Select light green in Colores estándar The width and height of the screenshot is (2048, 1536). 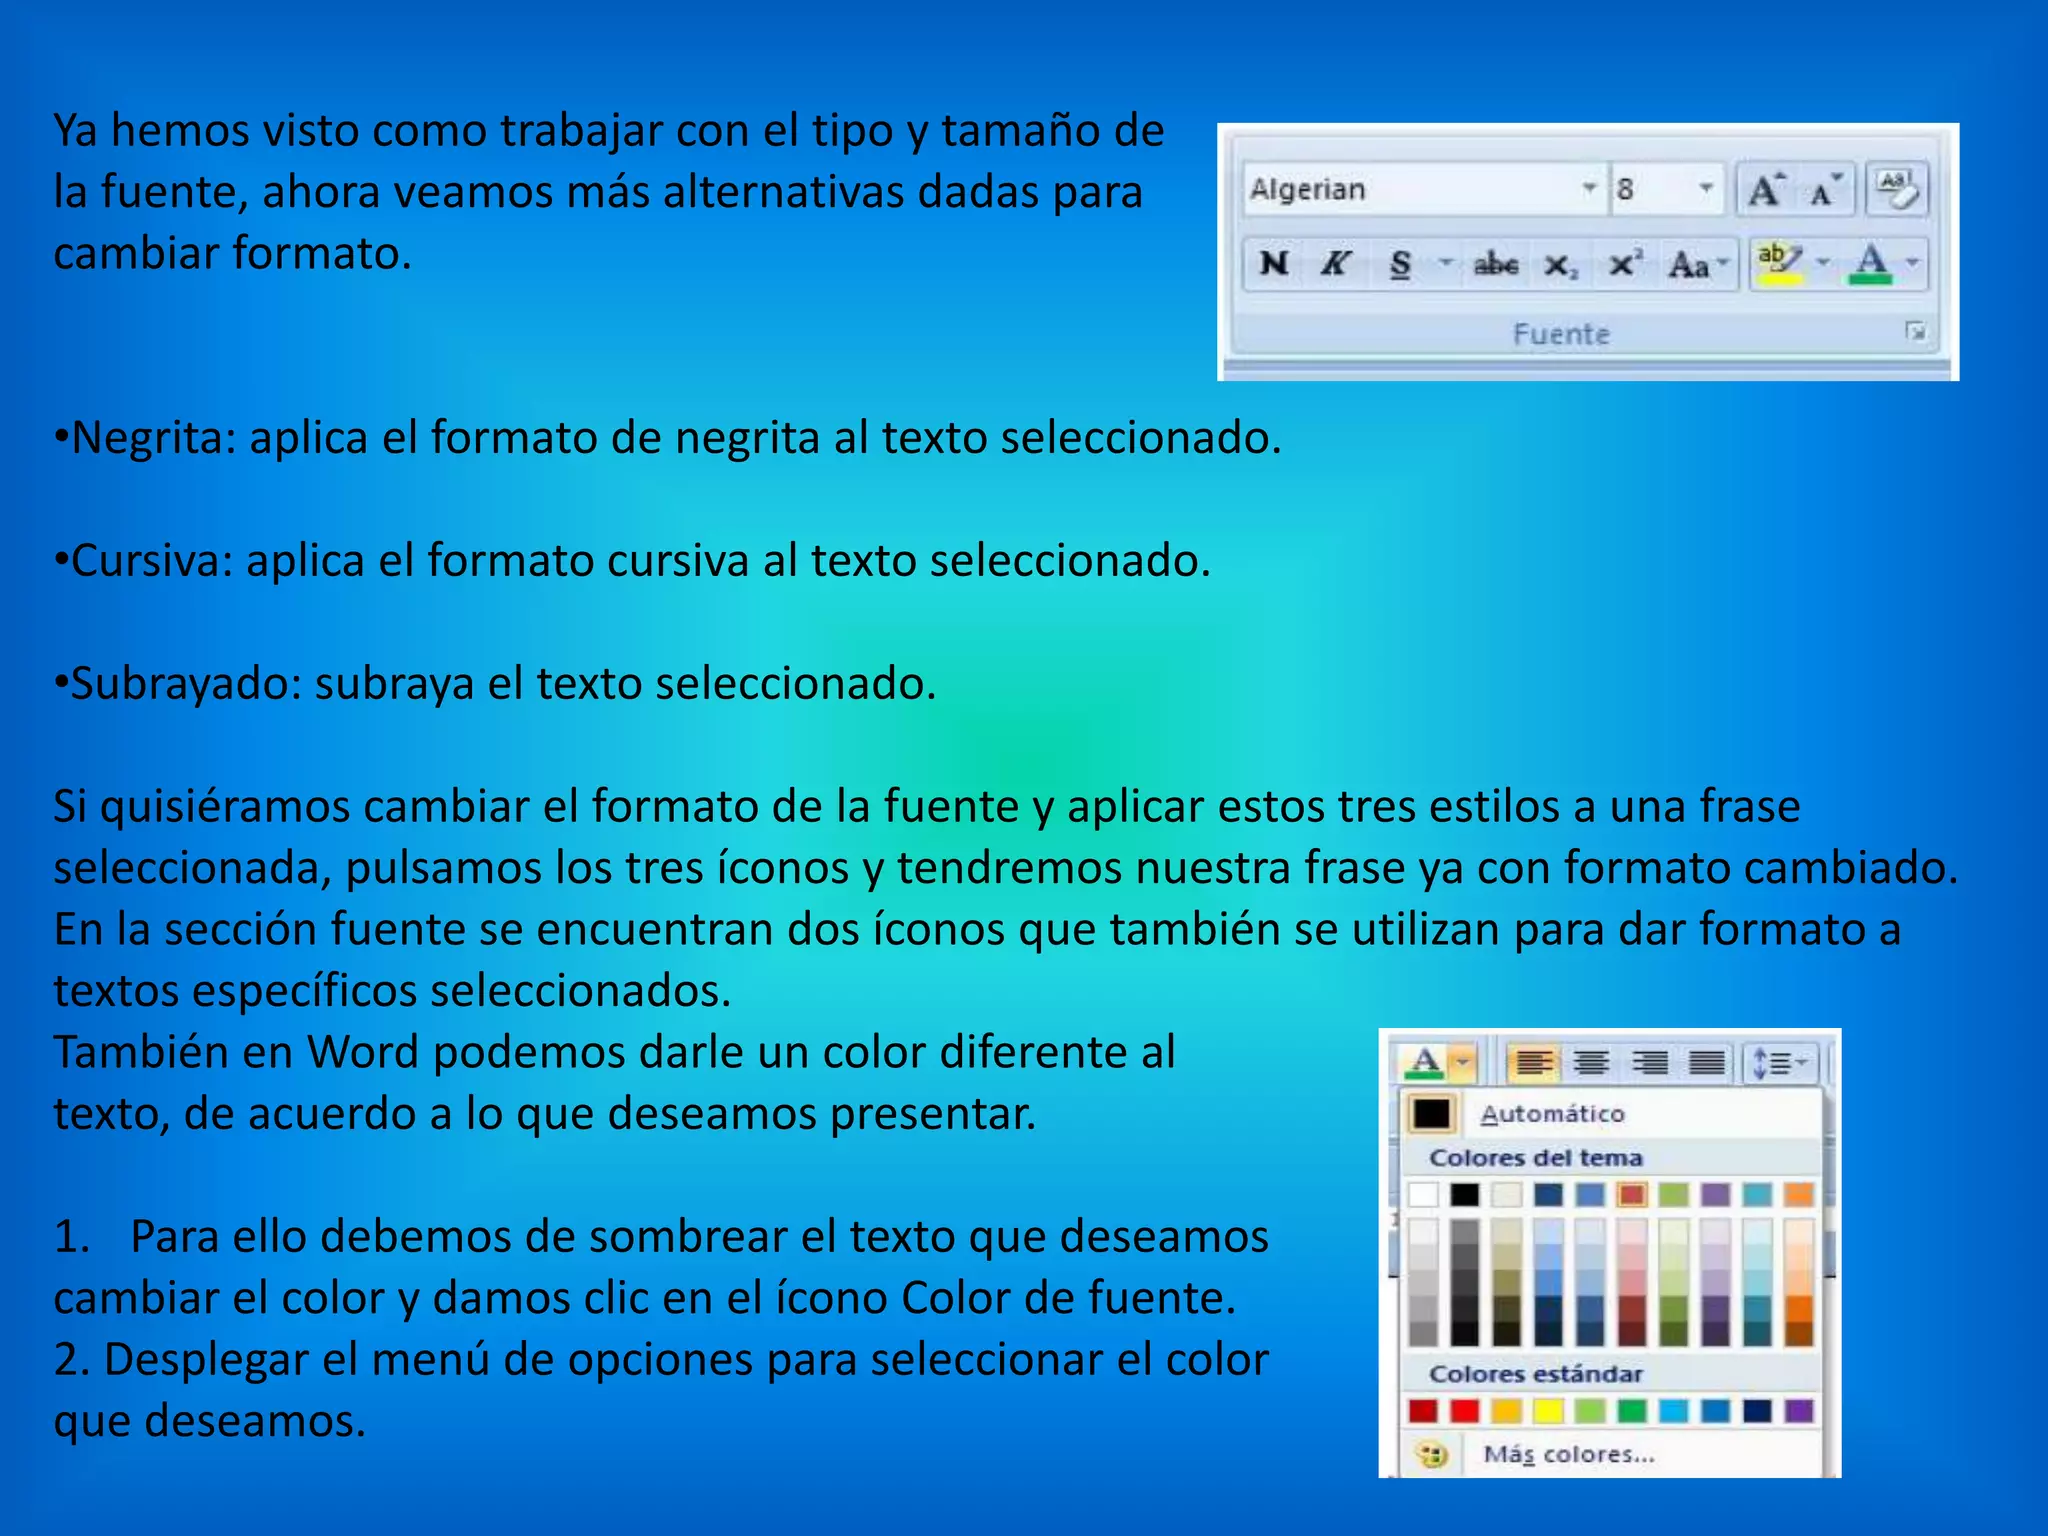point(1590,1411)
